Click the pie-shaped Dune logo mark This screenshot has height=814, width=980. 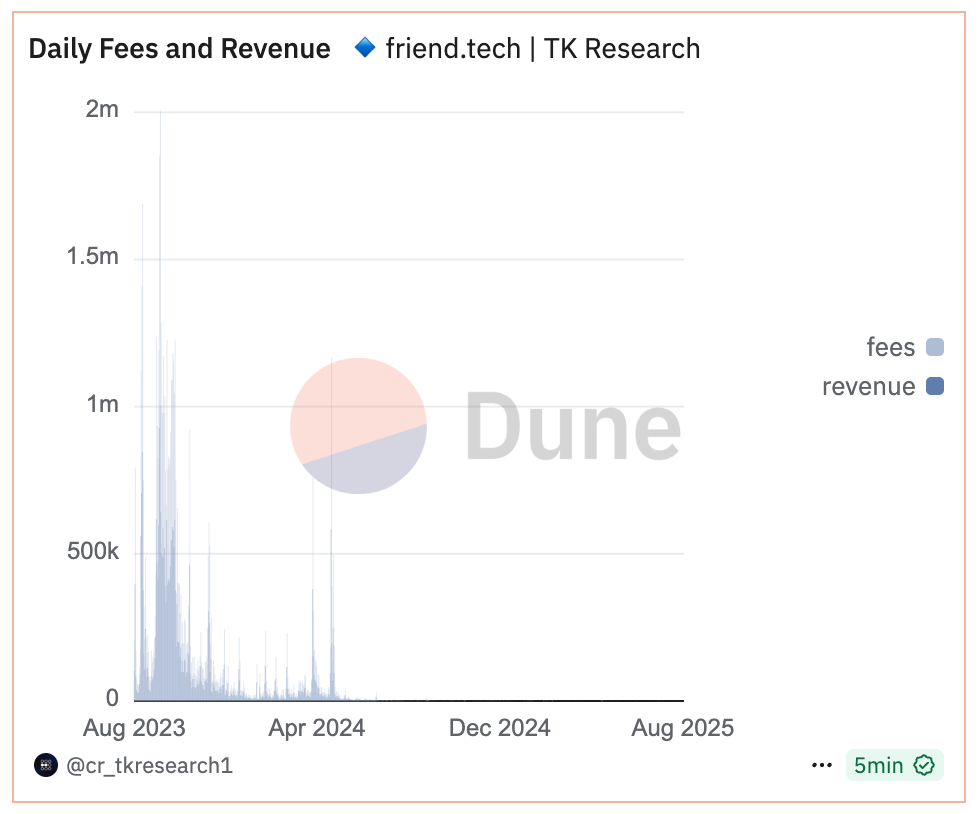pos(358,426)
